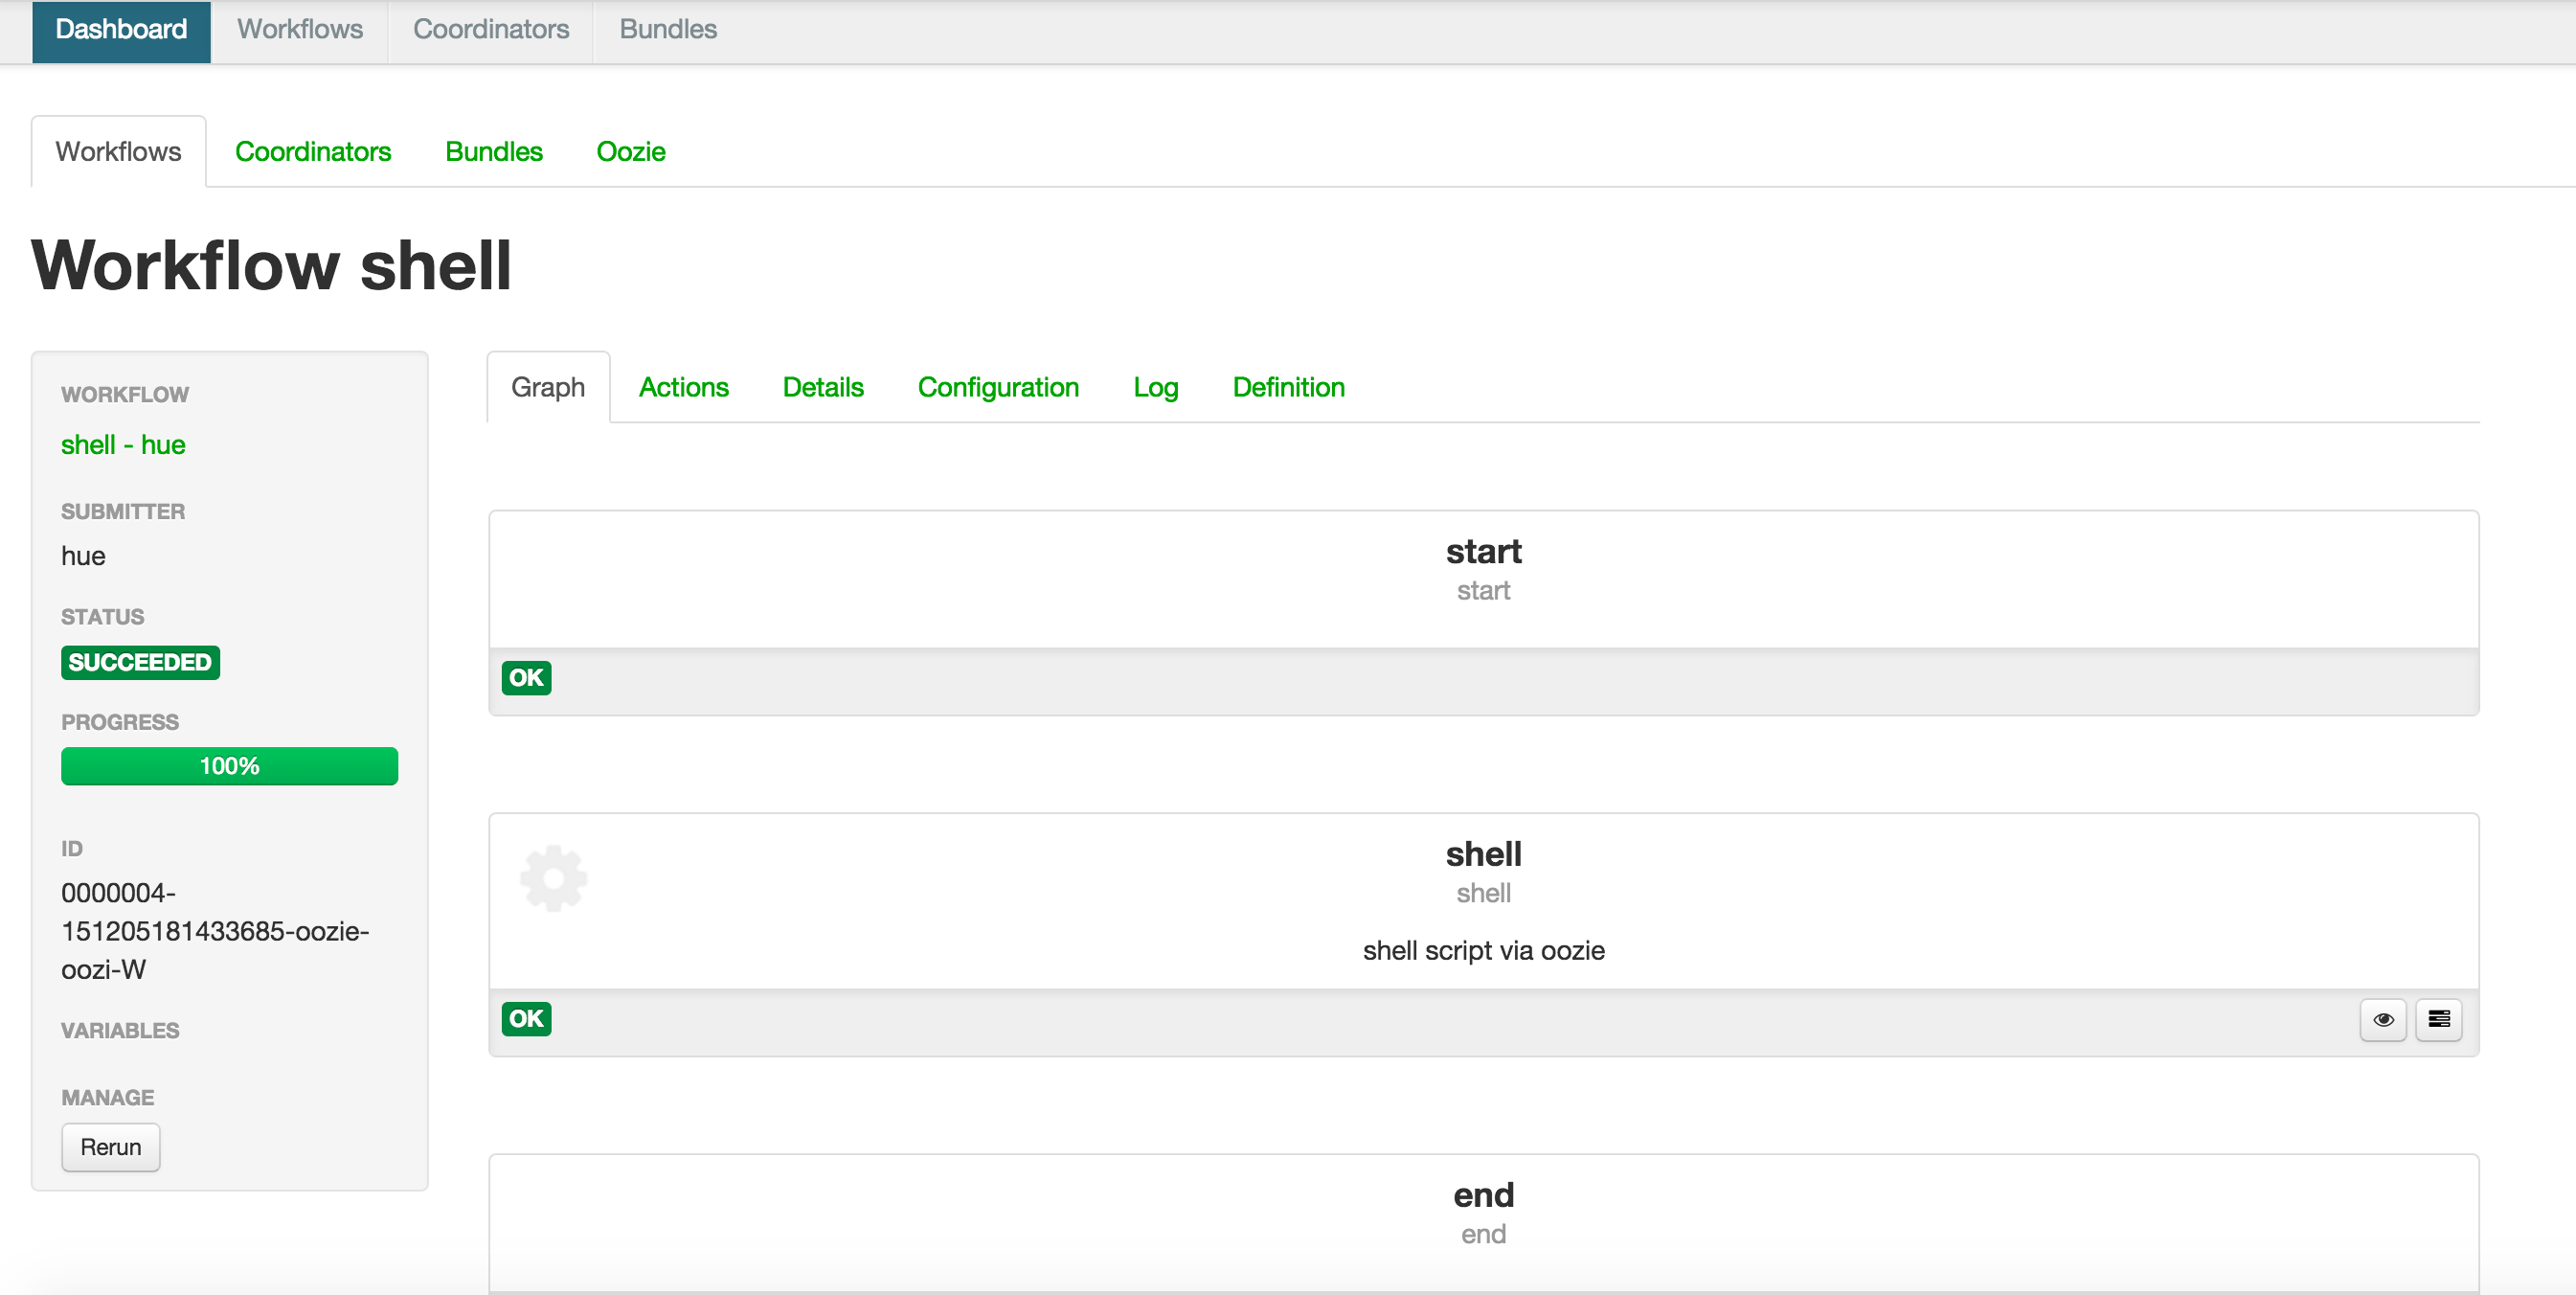Click the 100% progress bar
This screenshot has width=2576, height=1295.
[x=229, y=765]
